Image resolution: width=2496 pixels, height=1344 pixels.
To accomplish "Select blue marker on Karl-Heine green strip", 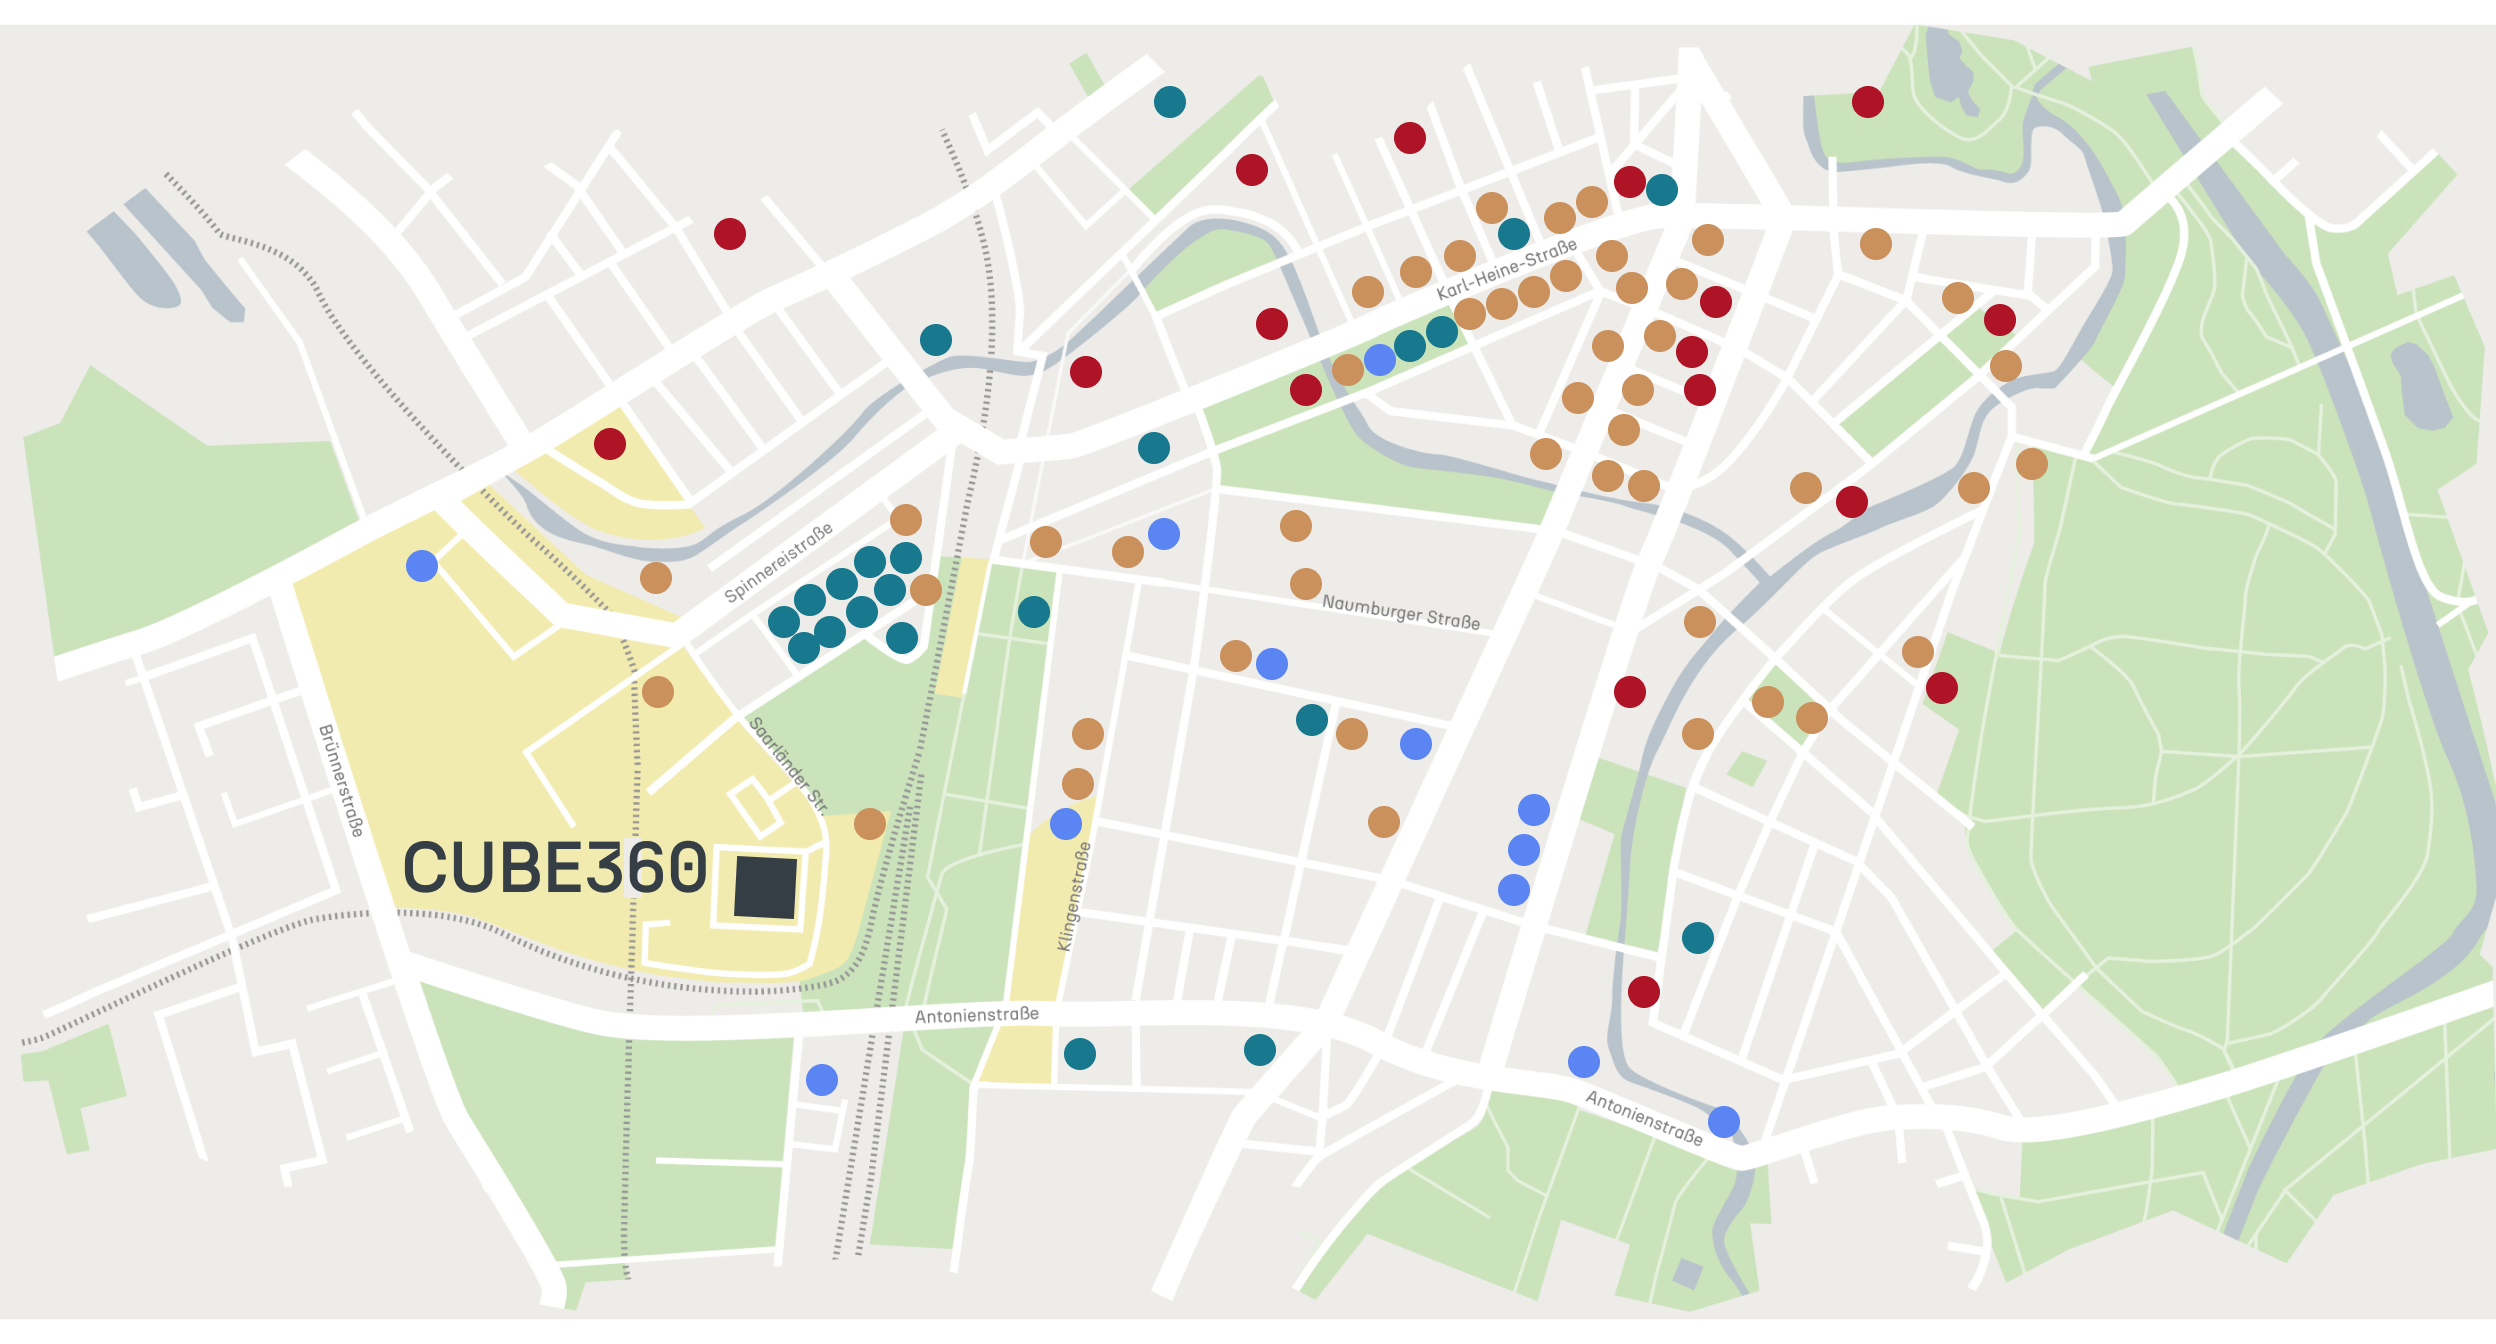I will coord(1380,360).
